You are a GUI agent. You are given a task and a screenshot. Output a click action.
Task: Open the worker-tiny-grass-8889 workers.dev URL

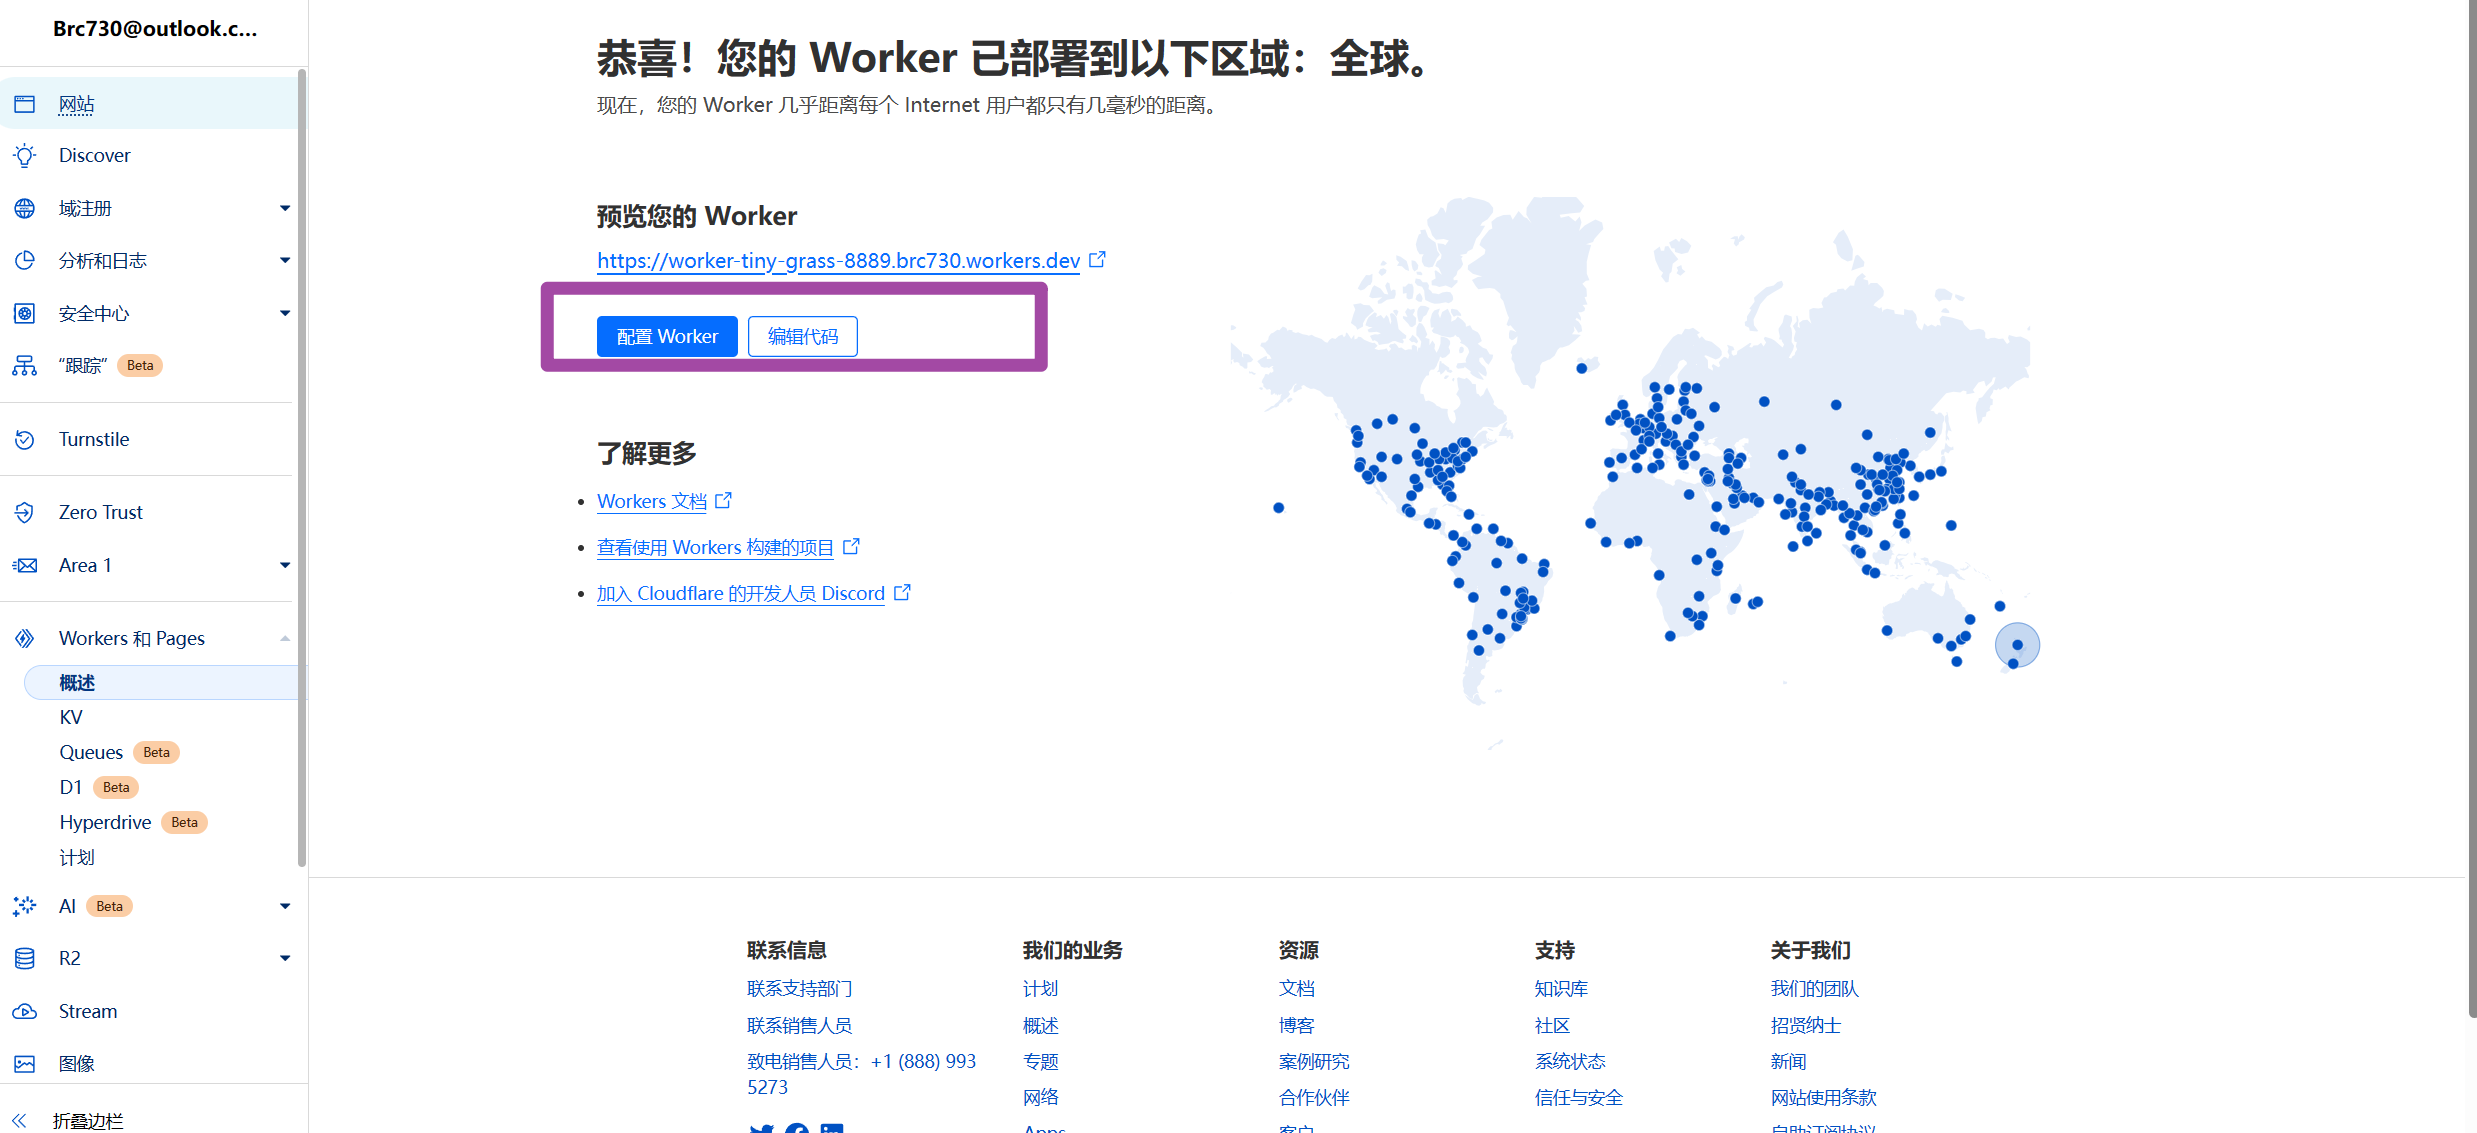838,260
